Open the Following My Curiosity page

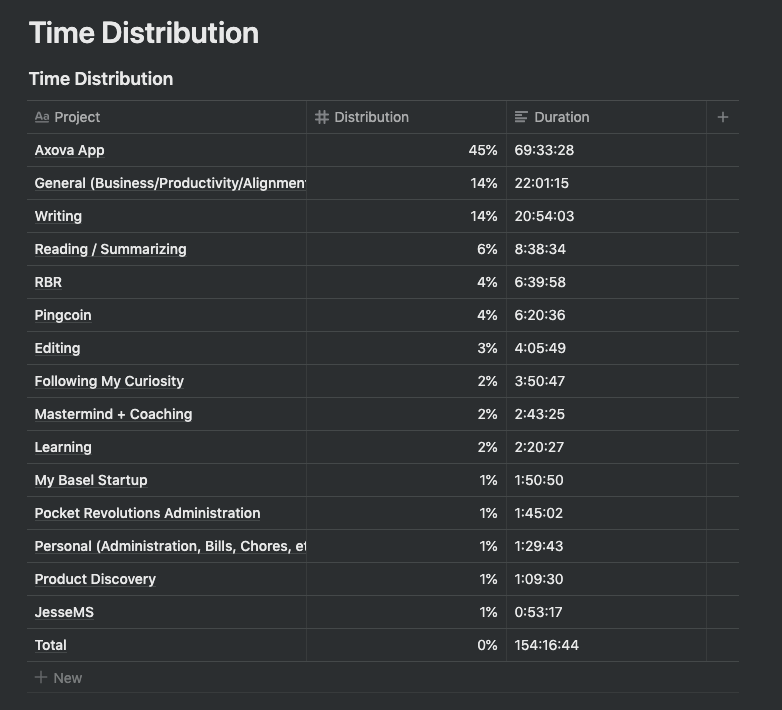coord(109,381)
